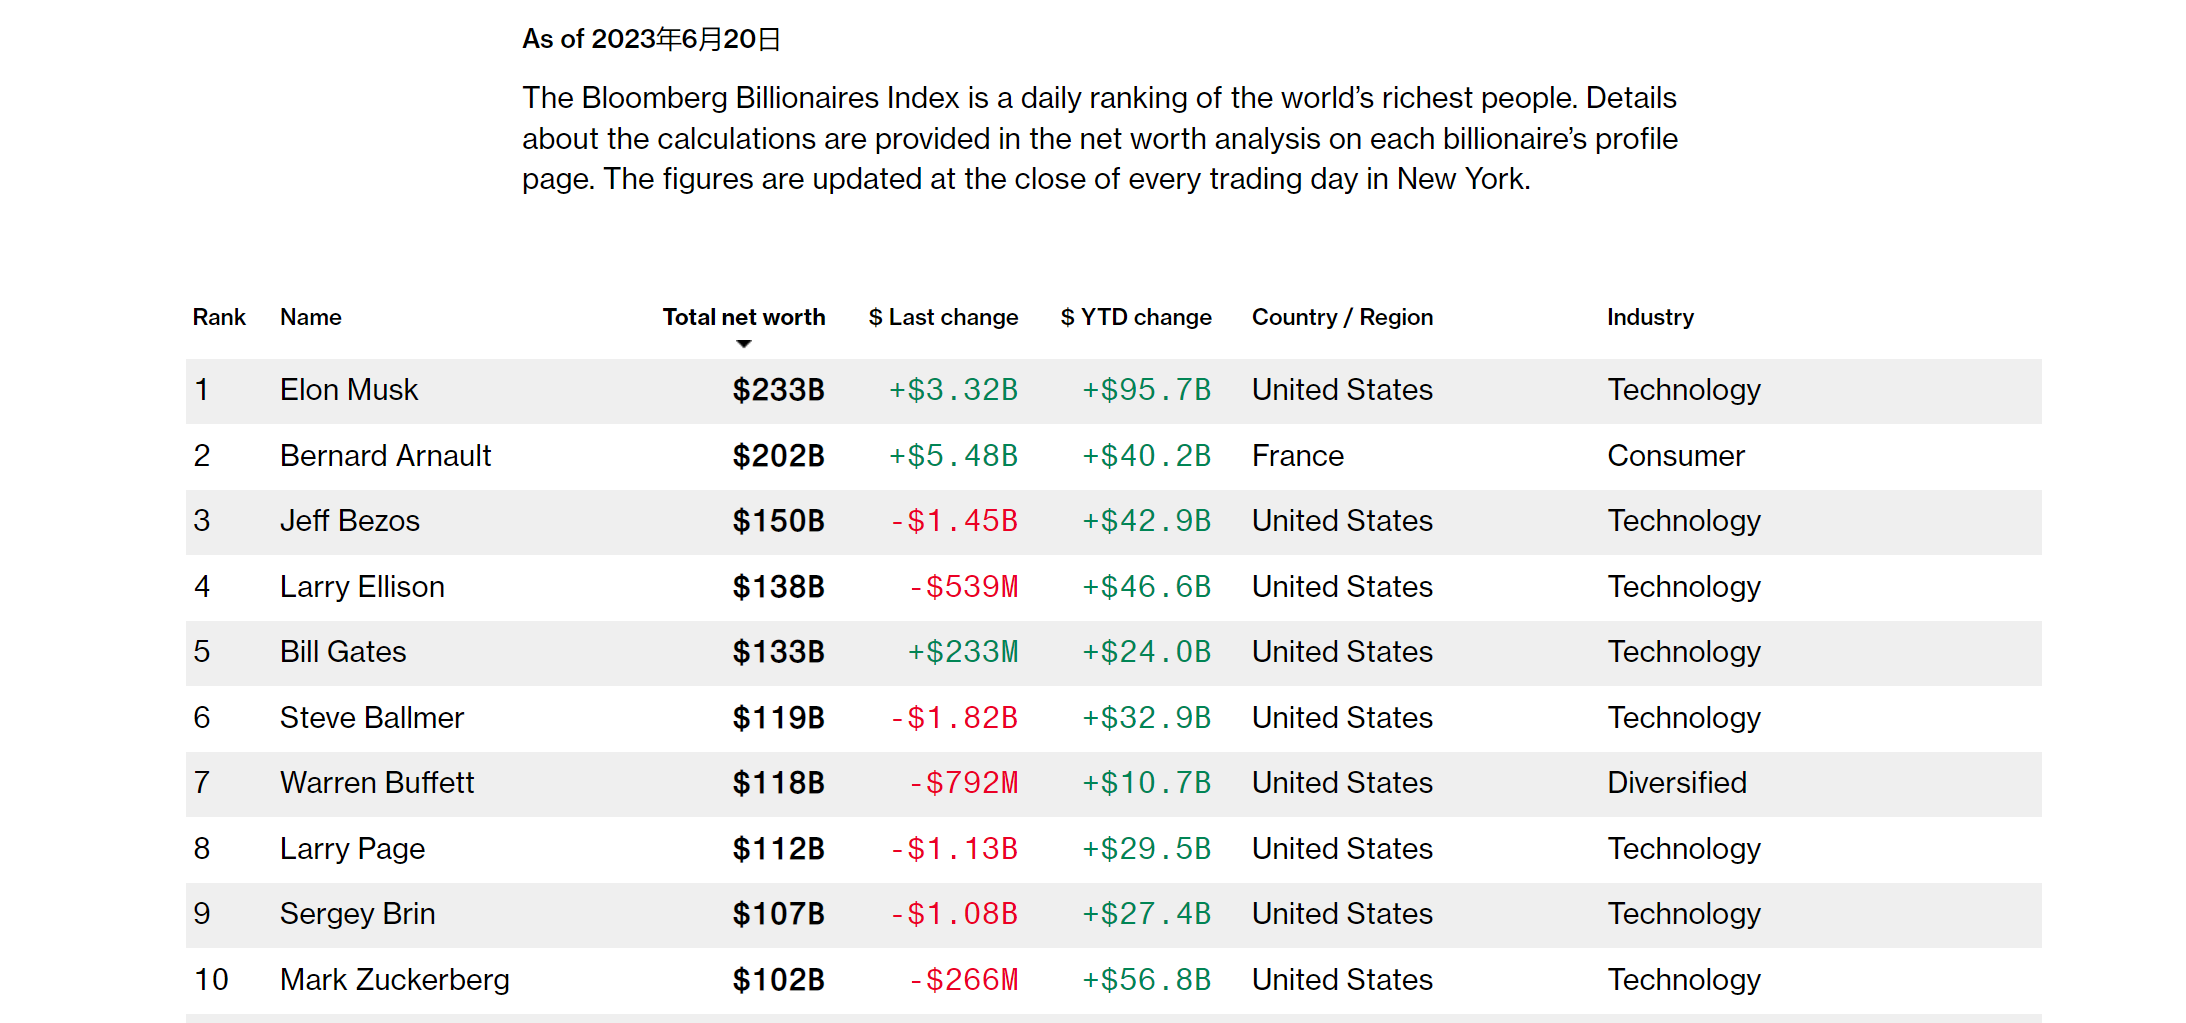Go to Steve Ballmer's profile
2186x1023 pixels.
pos(371,718)
